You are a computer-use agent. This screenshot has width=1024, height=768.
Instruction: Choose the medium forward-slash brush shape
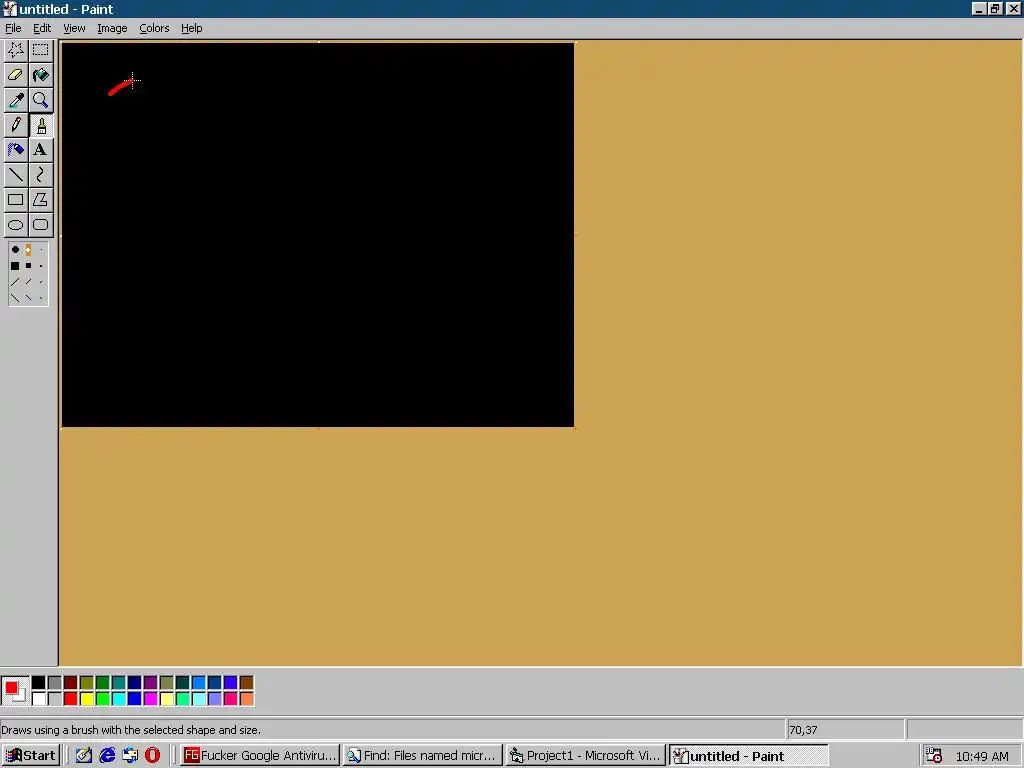(x=28, y=281)
